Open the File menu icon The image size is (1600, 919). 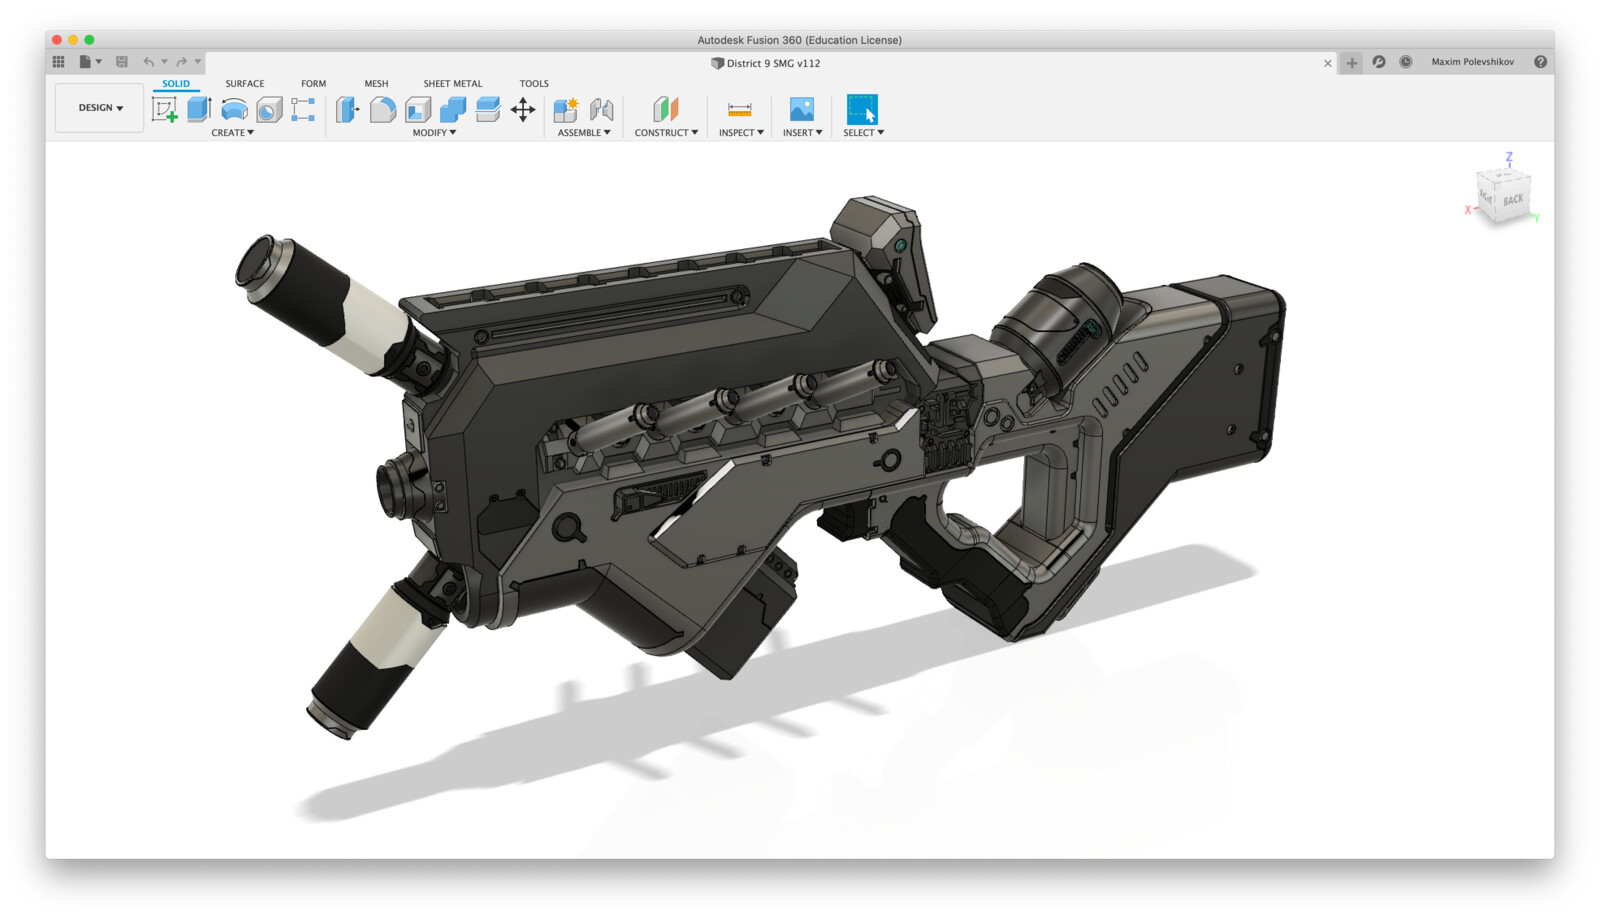point(85,62)
